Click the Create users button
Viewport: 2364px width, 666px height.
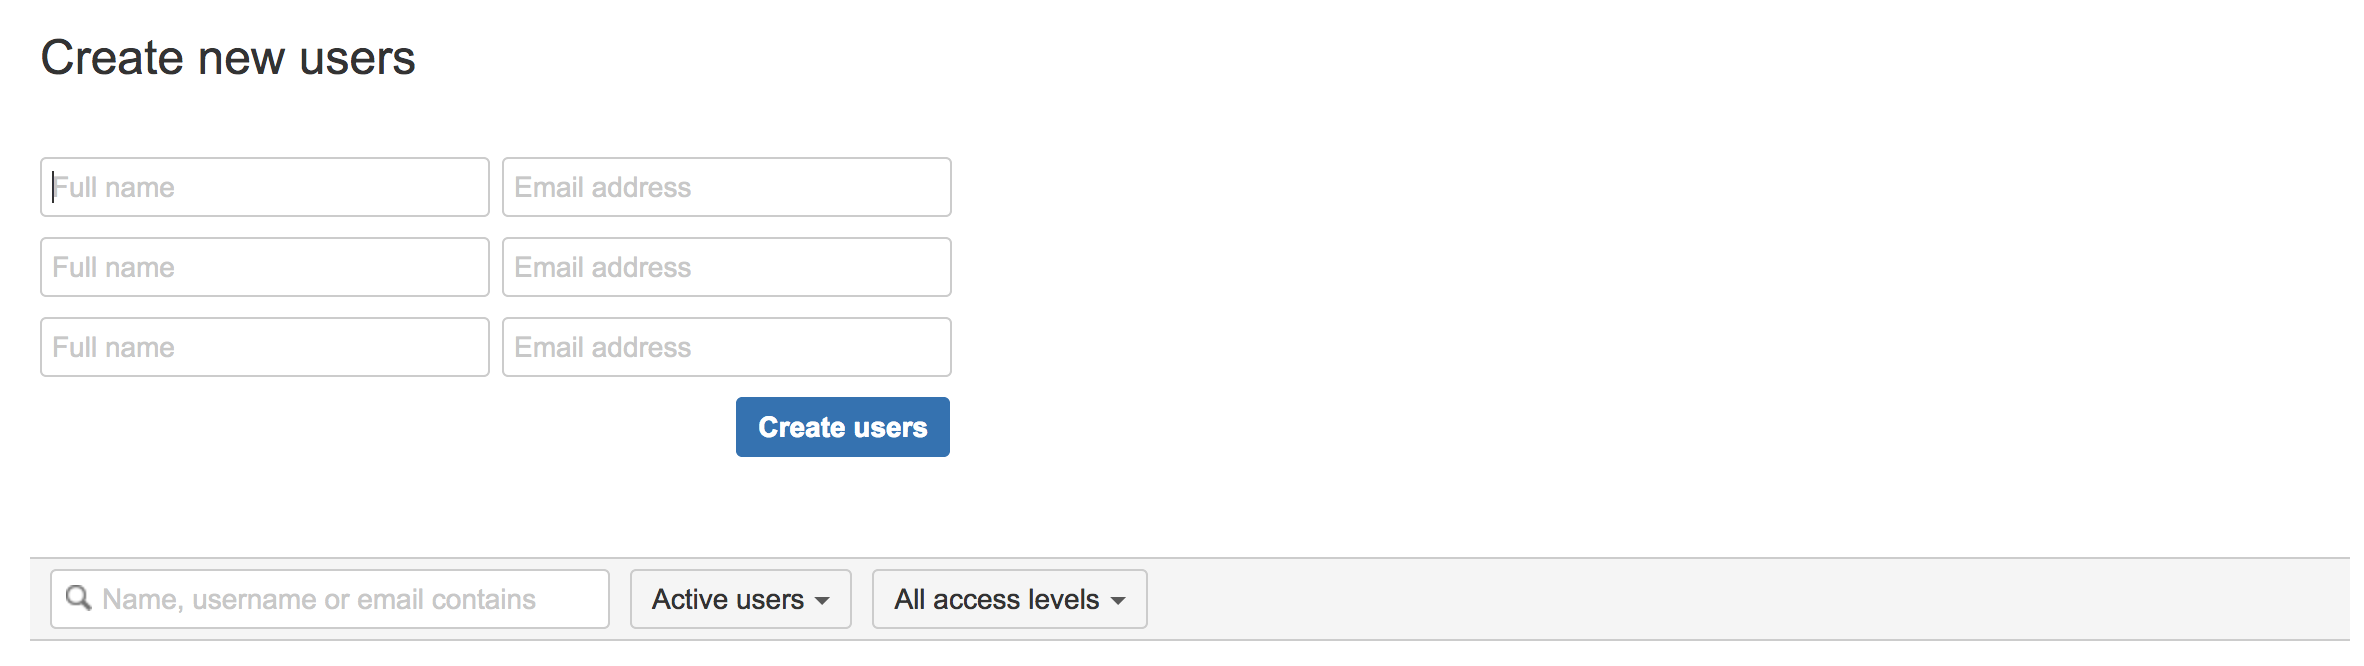pyautogui.click(x=842, y=427)
